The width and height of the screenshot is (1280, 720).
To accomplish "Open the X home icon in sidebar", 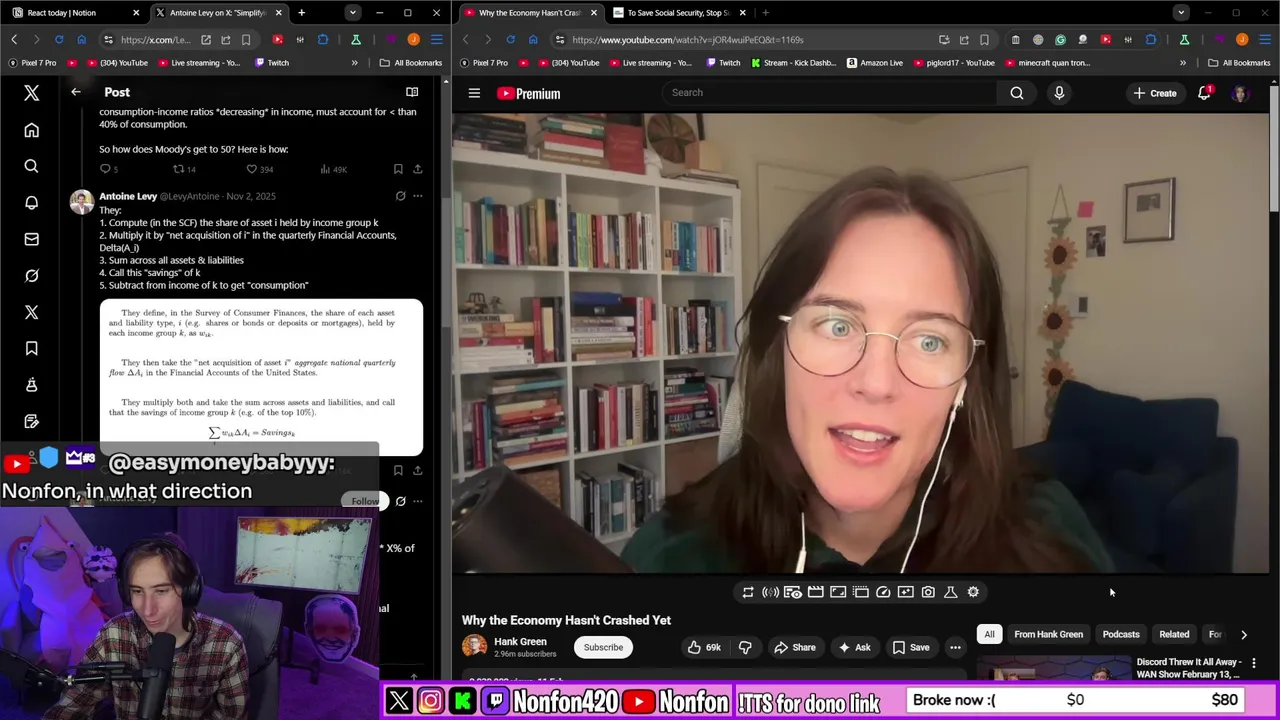I will [31, 130].
